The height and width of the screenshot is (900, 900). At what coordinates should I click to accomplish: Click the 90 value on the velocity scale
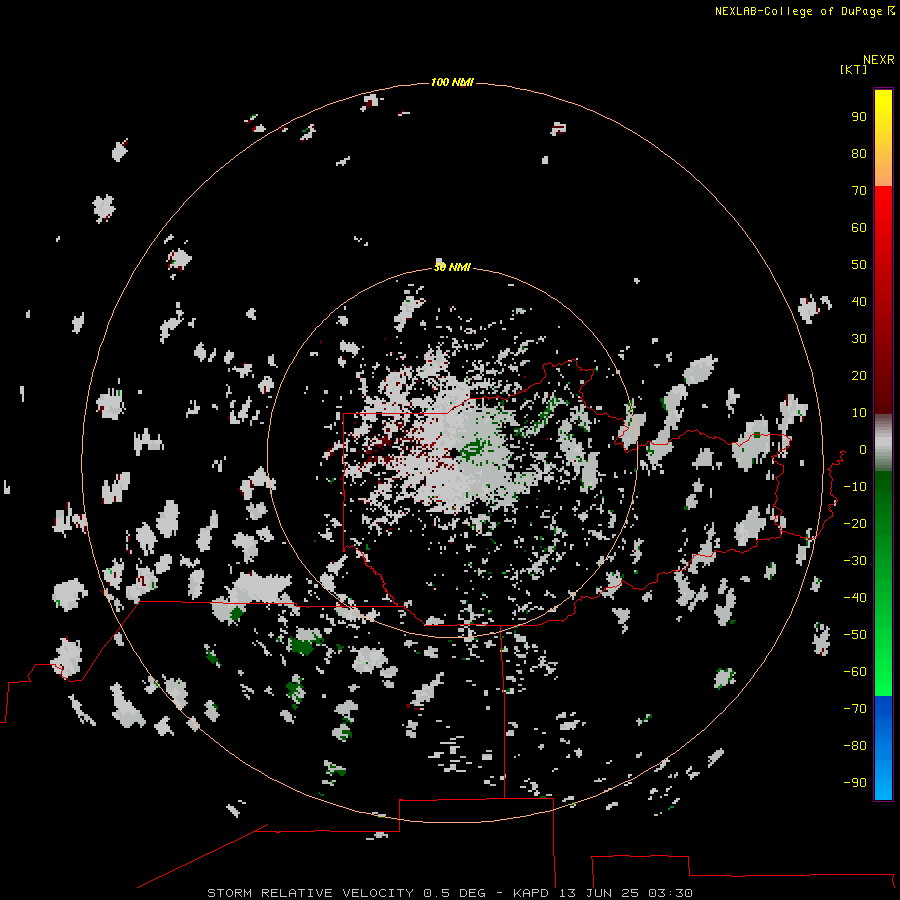pos(859,117)
